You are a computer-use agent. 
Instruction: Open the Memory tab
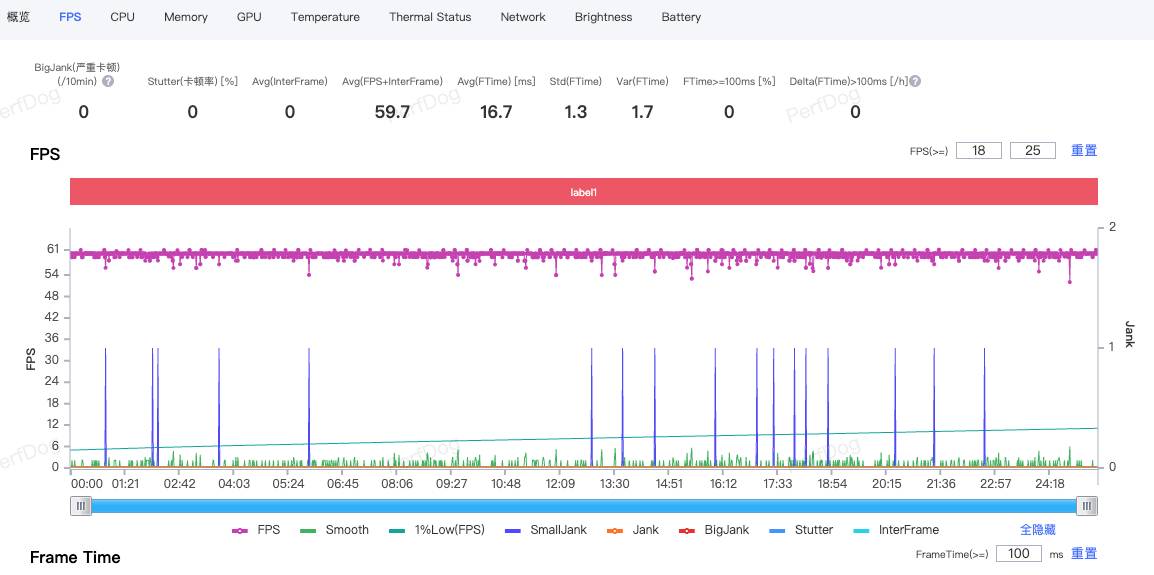tap(186, 17)
